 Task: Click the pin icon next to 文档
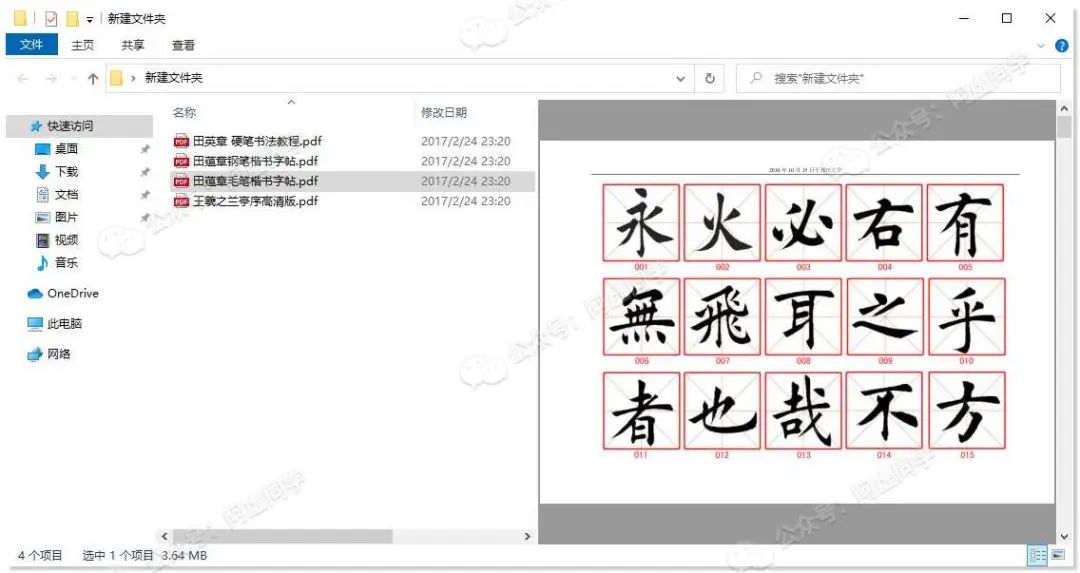pyautogui.click(x=145, y=195)
